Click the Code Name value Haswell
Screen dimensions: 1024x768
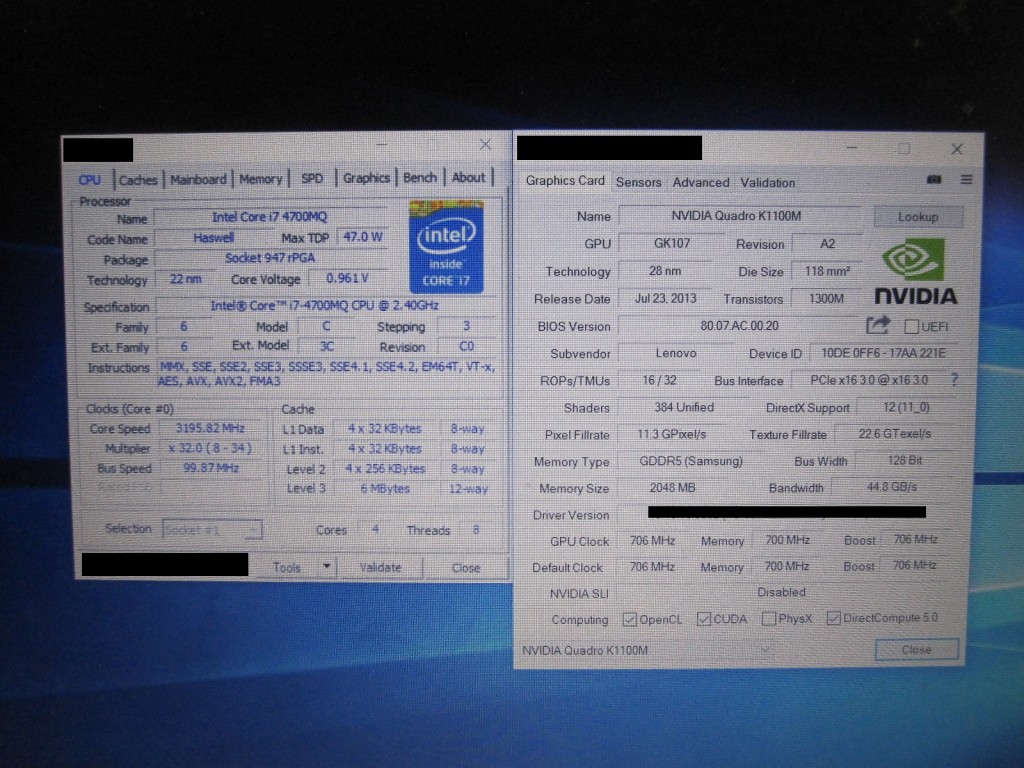(214, 238)
